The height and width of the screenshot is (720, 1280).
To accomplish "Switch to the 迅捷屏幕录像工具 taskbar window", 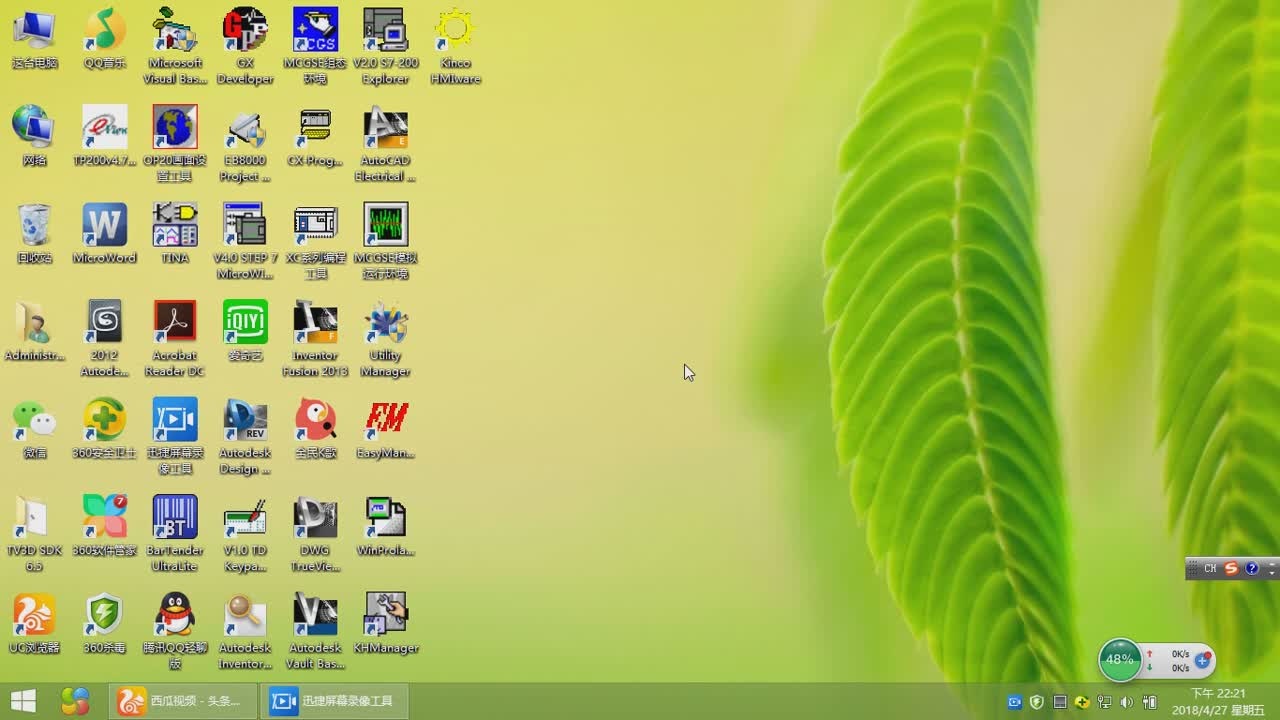I will [x=334, y=701].
